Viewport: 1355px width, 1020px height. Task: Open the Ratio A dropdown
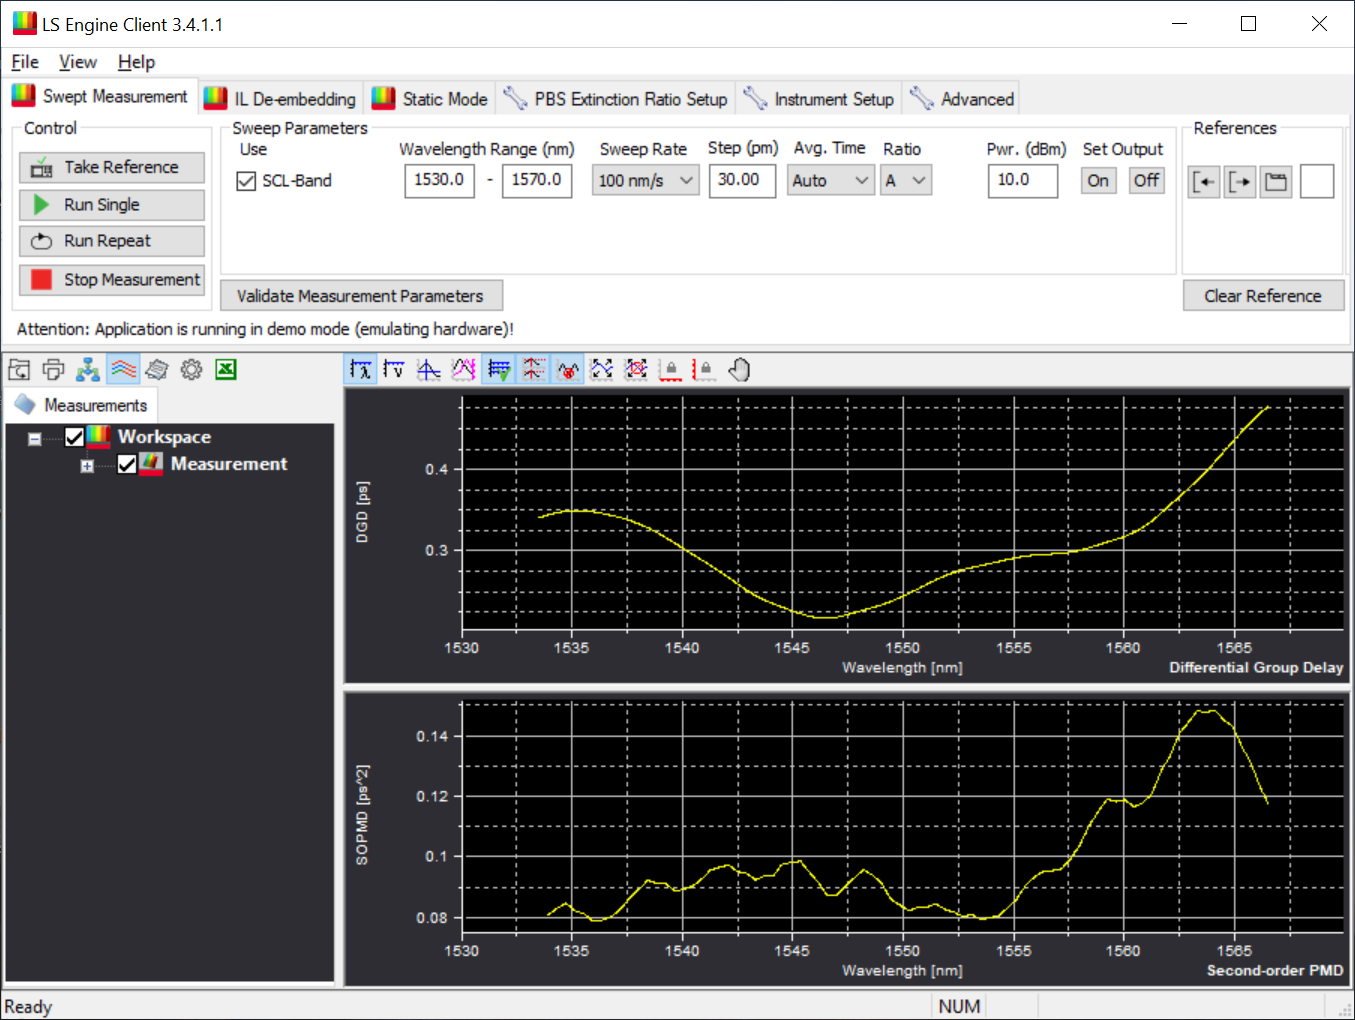click(x=906, y=181)
